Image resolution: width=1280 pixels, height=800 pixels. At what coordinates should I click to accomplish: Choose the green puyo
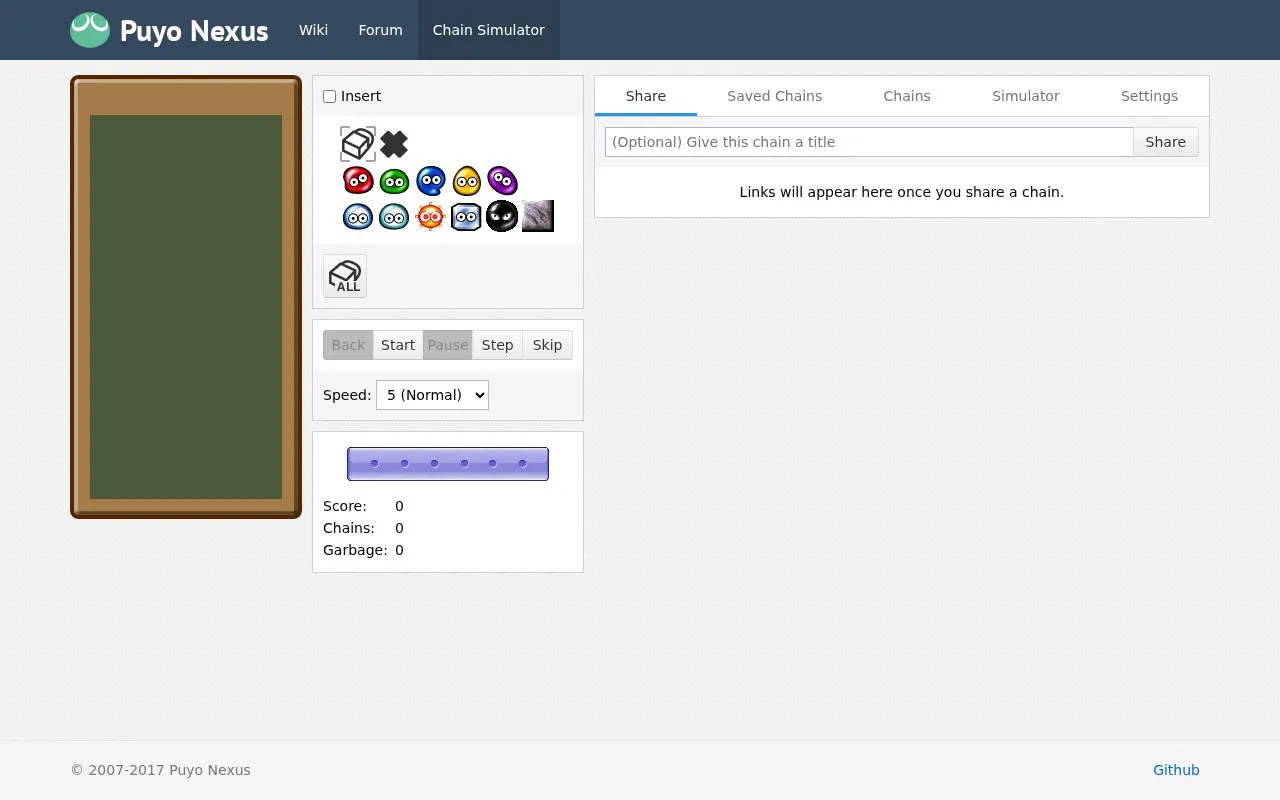(x=394, y=180)
